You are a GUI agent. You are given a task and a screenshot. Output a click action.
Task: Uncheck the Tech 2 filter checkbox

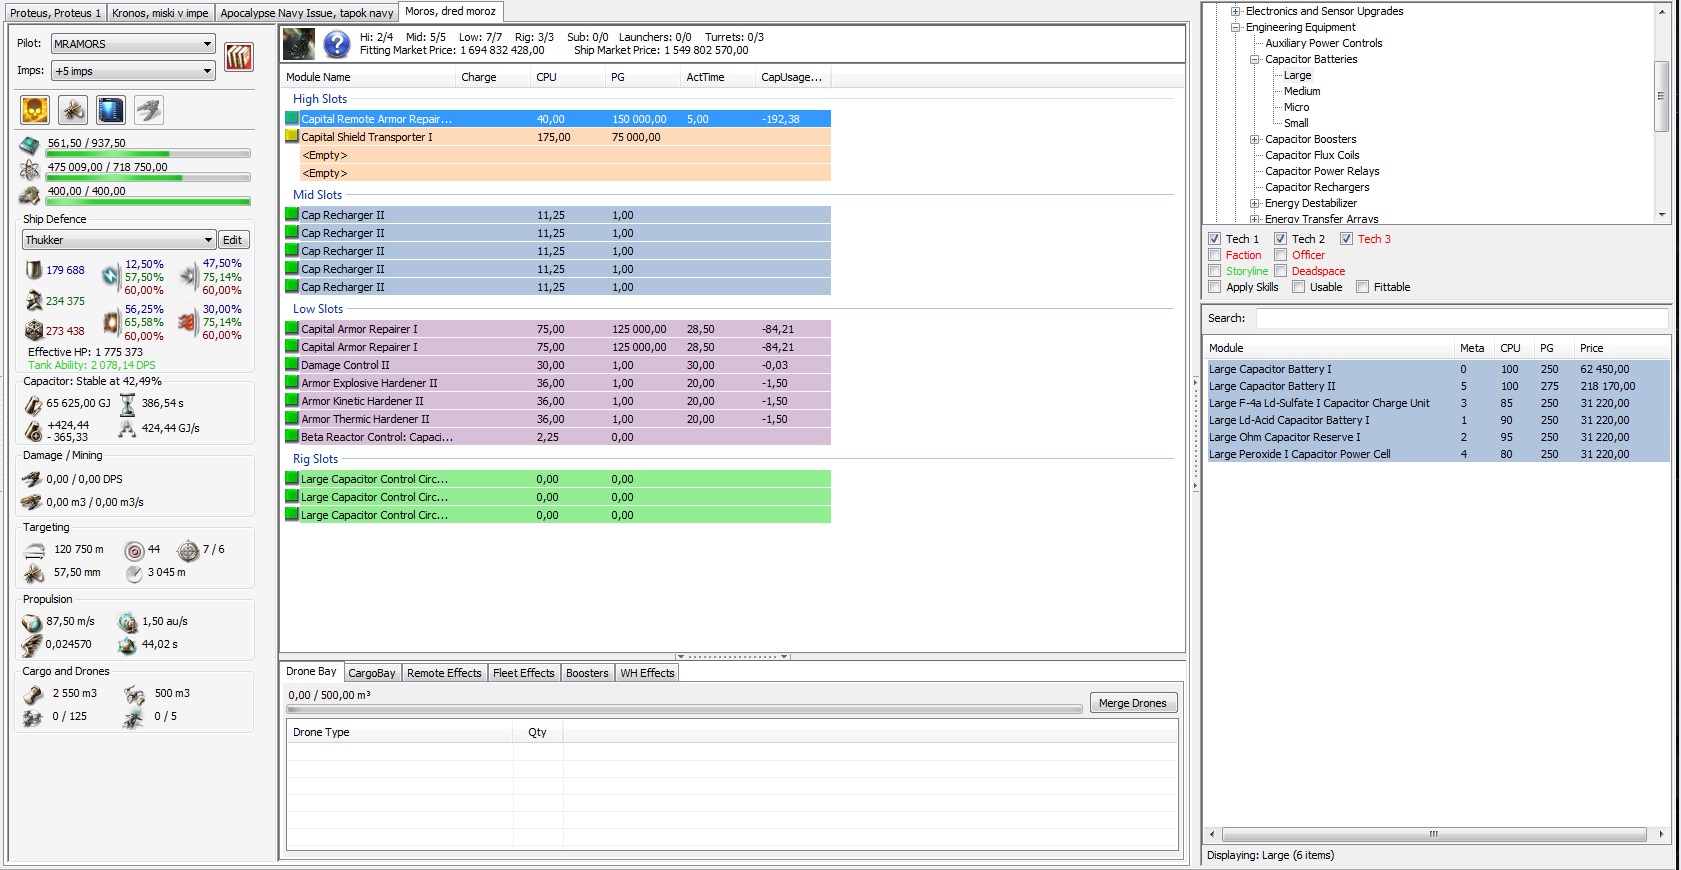click(1280, 239)
